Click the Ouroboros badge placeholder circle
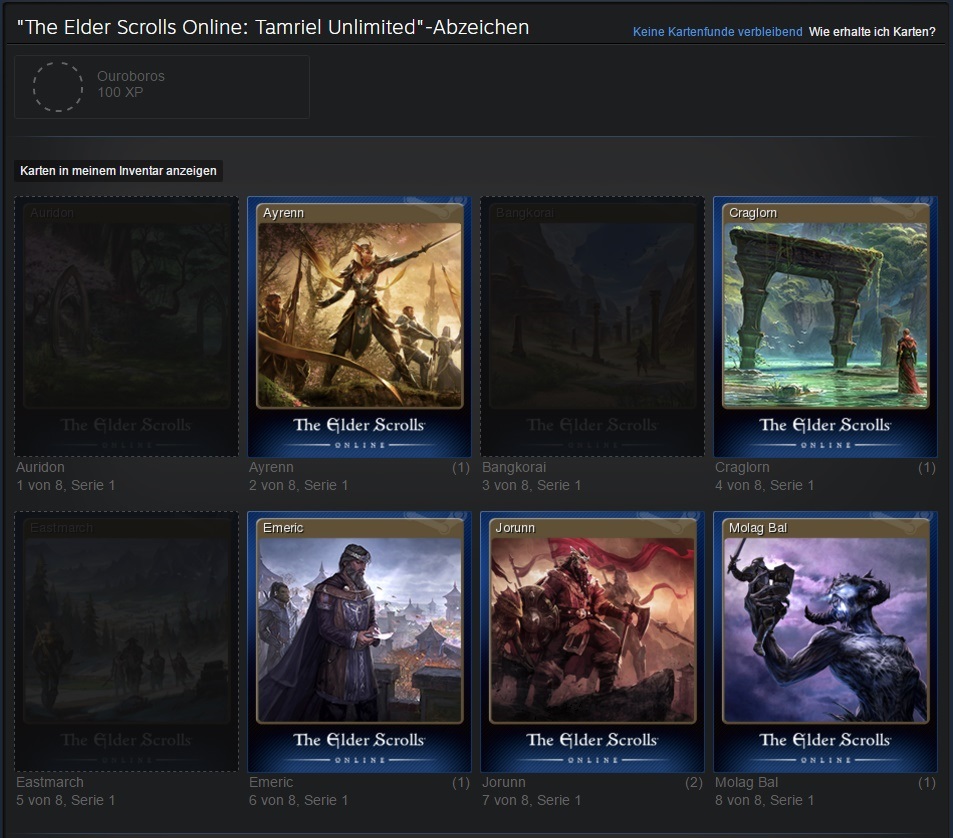Image resolution: width=953 pixels, height=838 pixels. point(58,86)
